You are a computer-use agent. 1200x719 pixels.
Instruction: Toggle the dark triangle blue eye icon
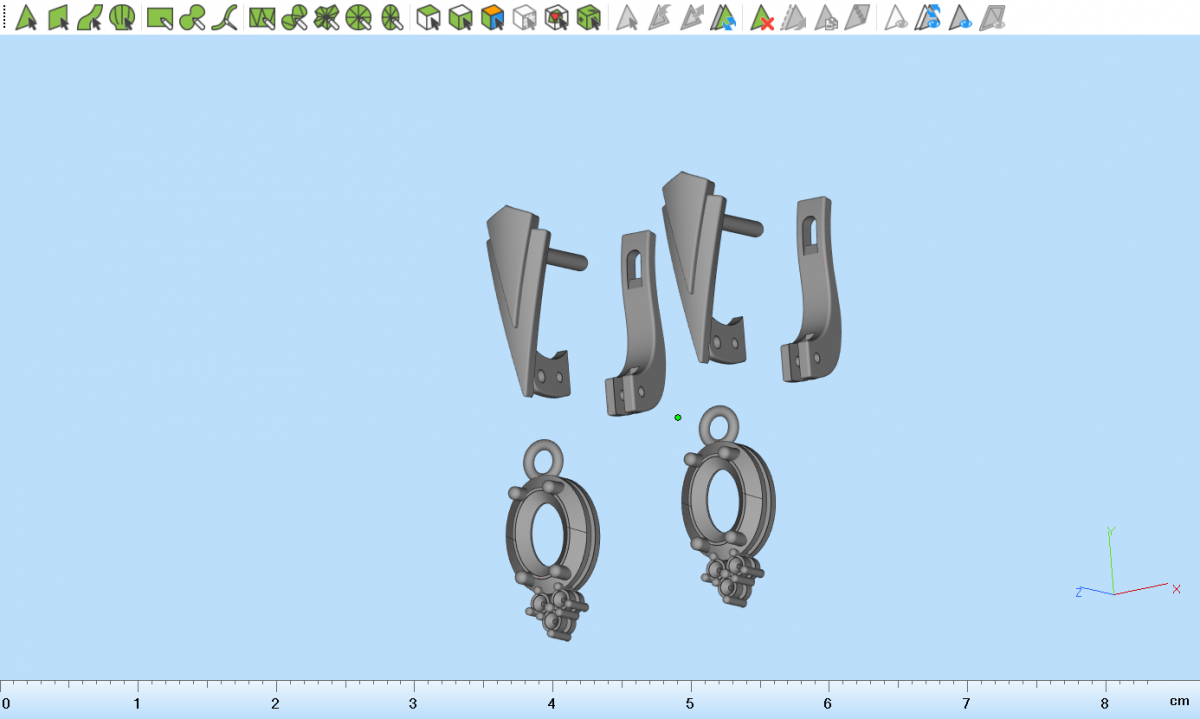click(x=962, y=17)
